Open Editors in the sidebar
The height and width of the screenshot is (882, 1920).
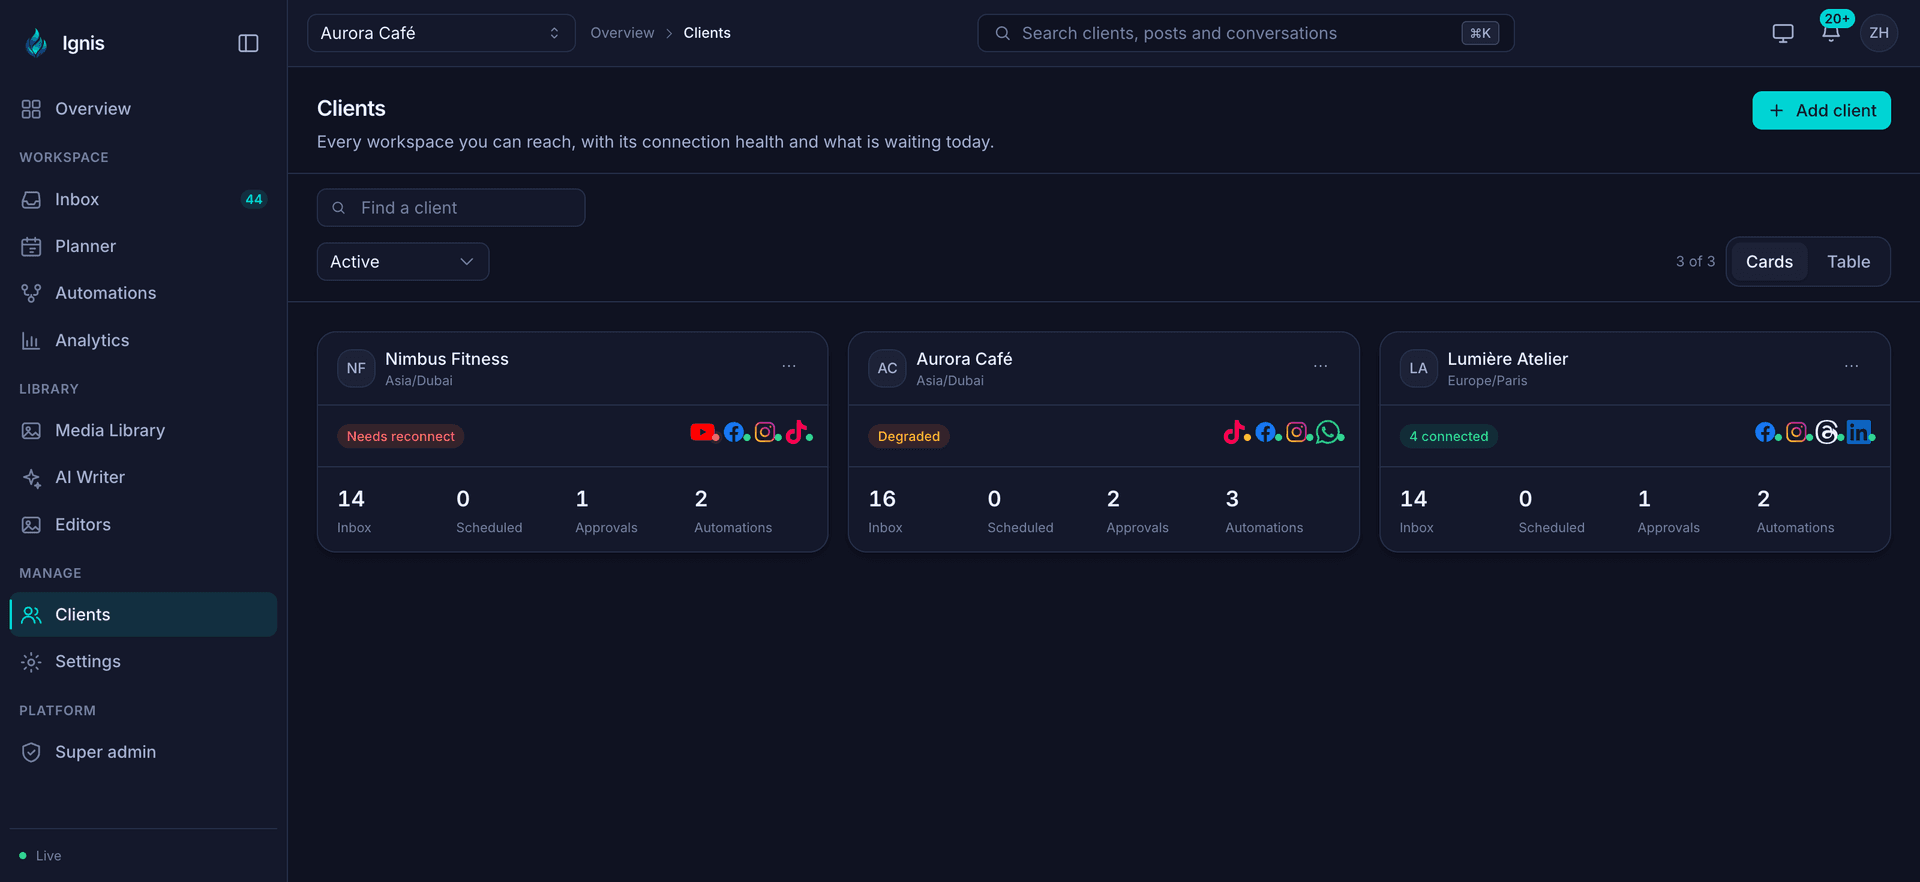tap(143, 525)
